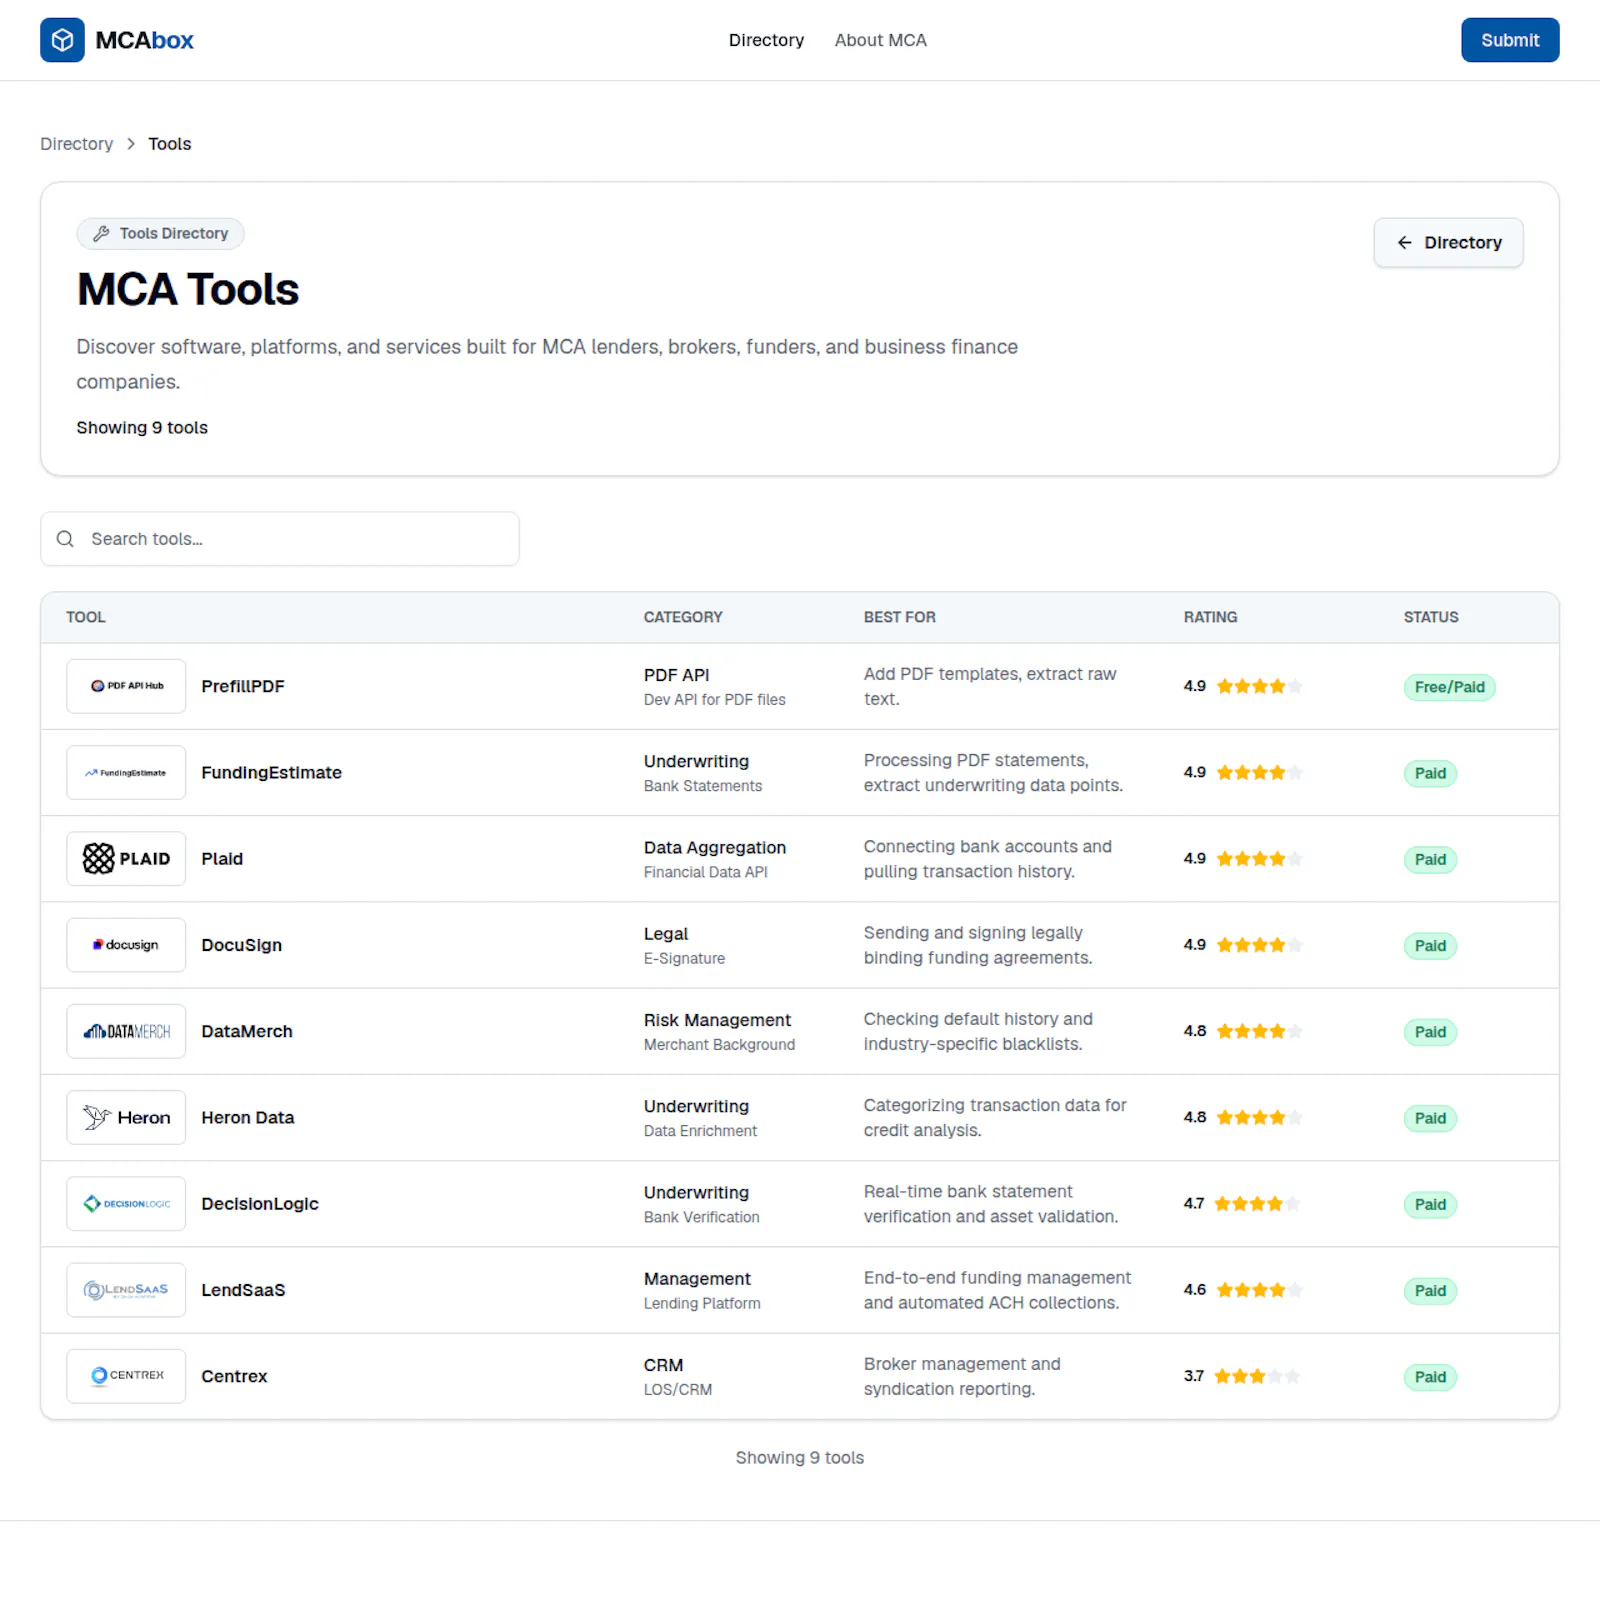The height and width of the screenshot is (1600, 1600).
Task: Click 'Merchant Background' subcategory text
Action: [719, 1044]
